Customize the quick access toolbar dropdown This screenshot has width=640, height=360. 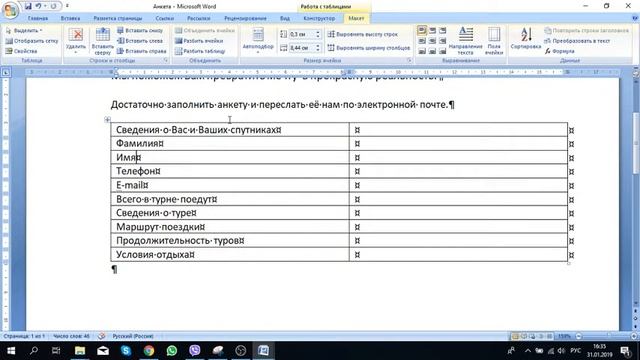coord(67,6)
